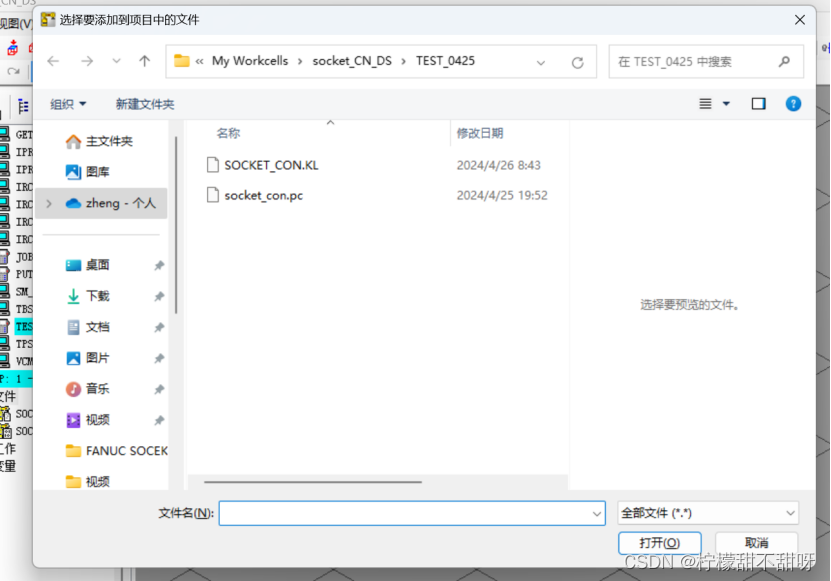Image resolution: width=831 pixels, height=581 pixels.
Task: Click the date 2024/4/26 8:43
Action: (499, 165)
